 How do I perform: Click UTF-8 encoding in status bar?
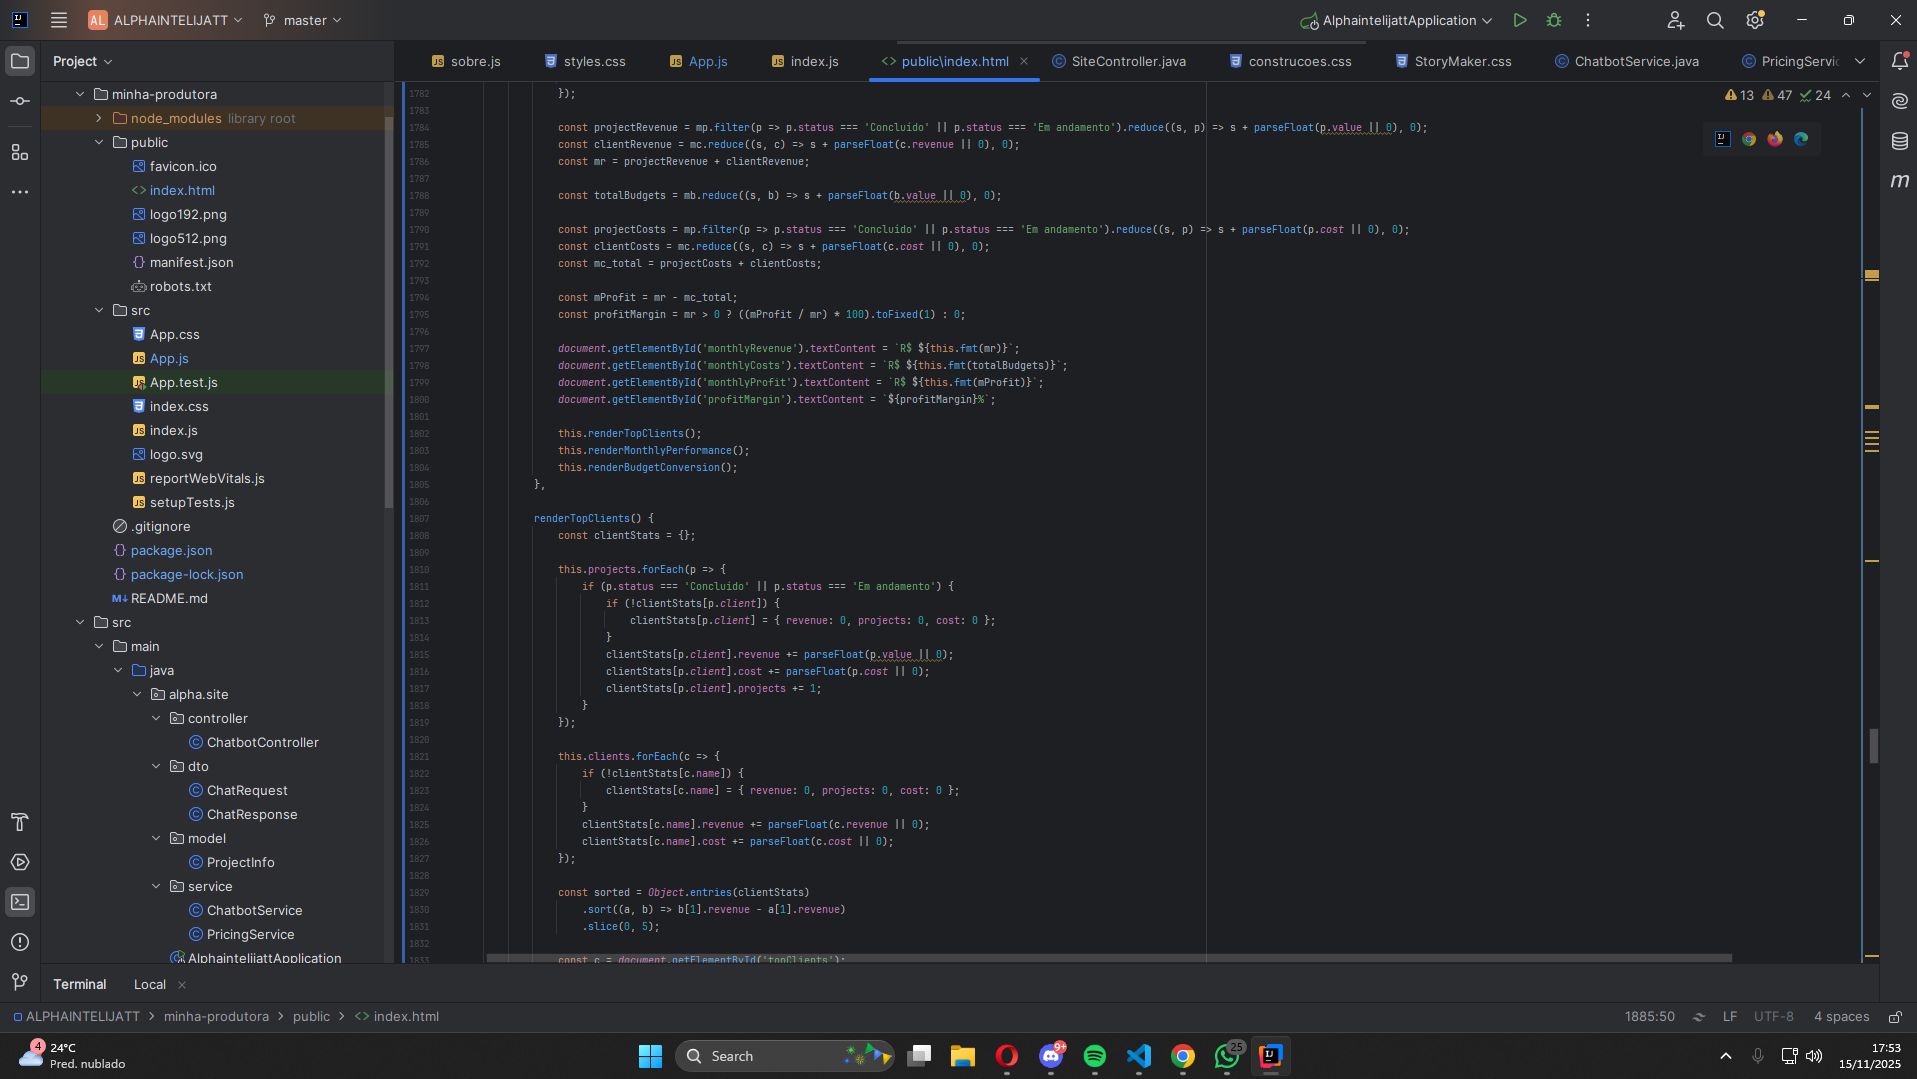point(1773,1017)
